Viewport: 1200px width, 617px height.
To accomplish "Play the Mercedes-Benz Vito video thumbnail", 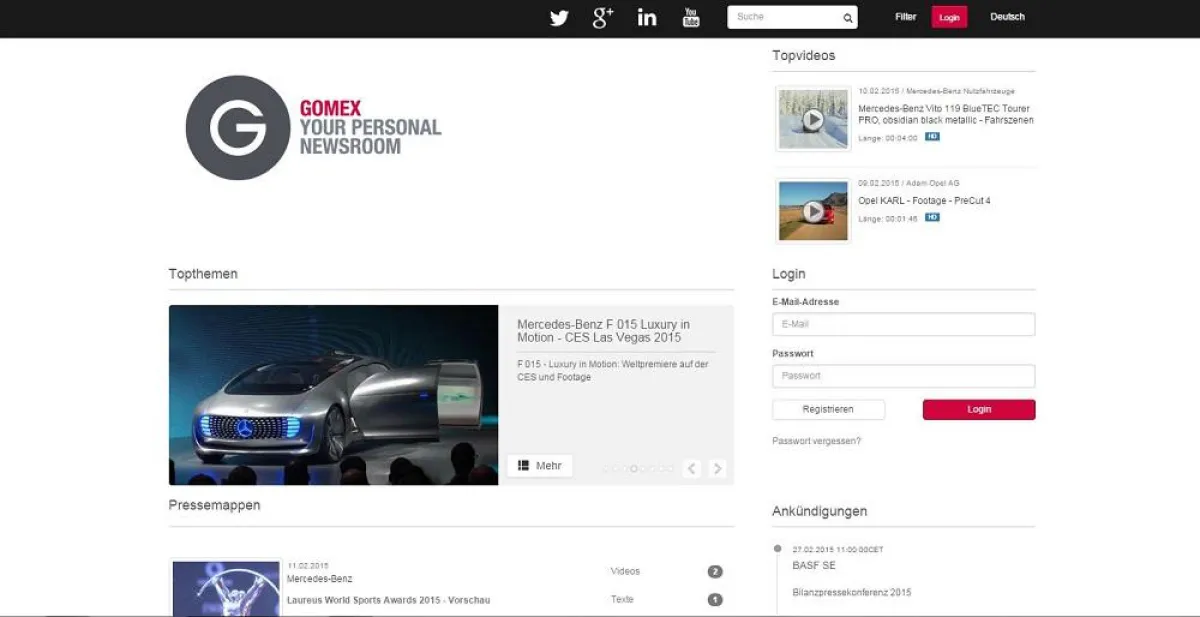I will [x=813, y=120].
